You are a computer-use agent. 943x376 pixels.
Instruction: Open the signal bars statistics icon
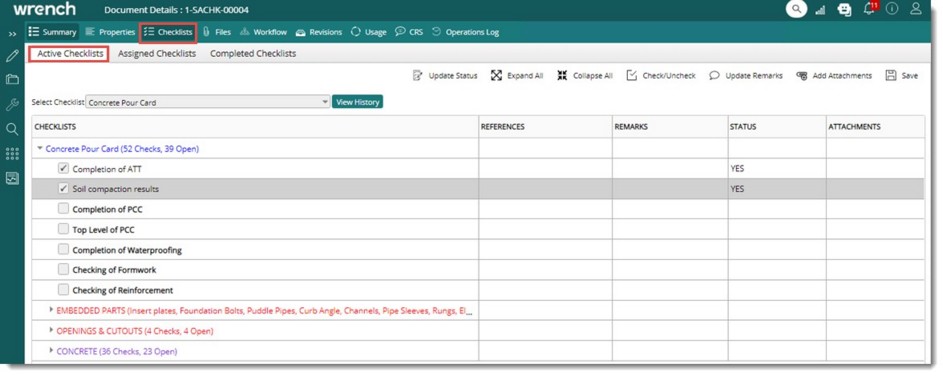[x=820, y=10]
